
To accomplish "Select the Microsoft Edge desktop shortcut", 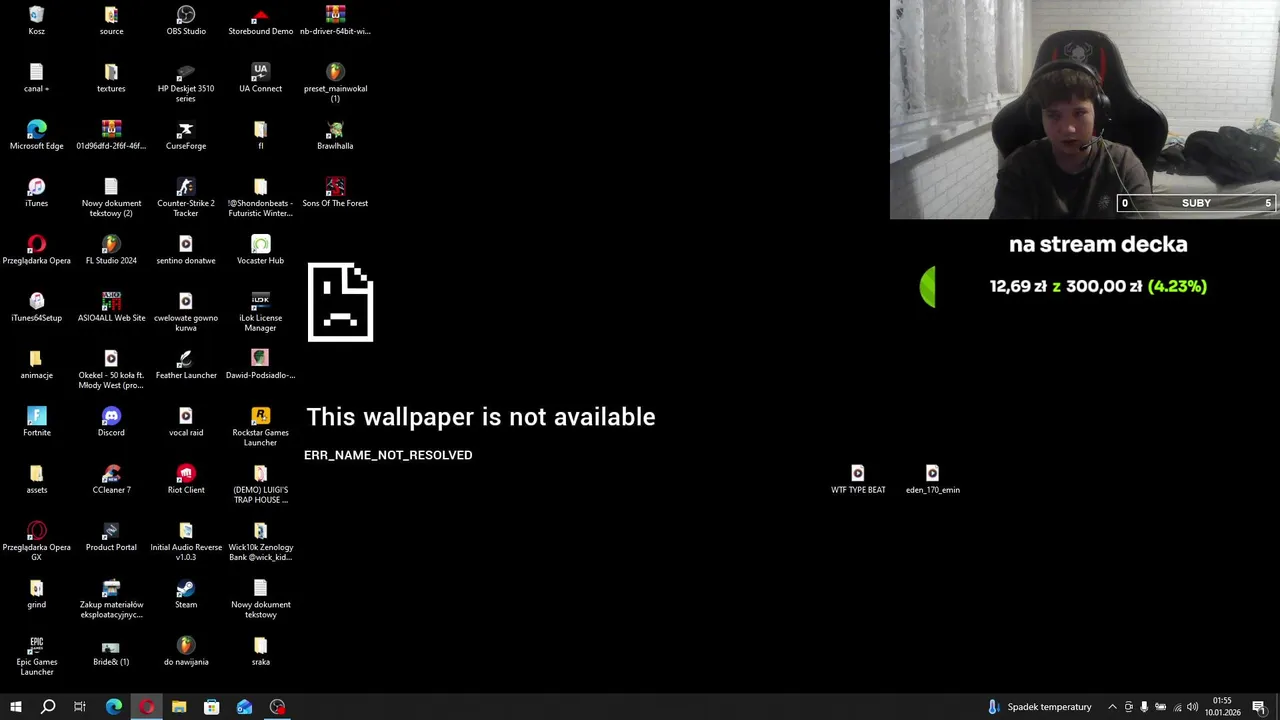I will (x=36, y=135).
